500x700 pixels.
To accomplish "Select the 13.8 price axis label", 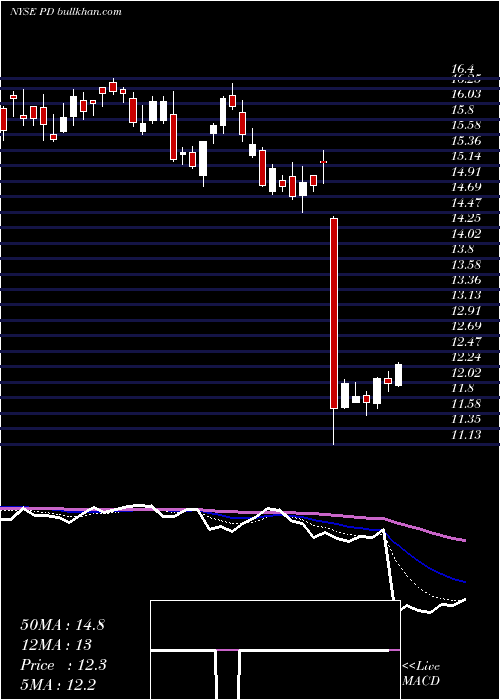I will click(463, 249).
